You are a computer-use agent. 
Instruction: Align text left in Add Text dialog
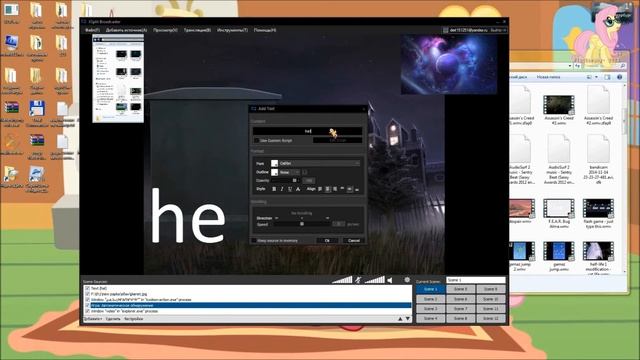[320, 189]
